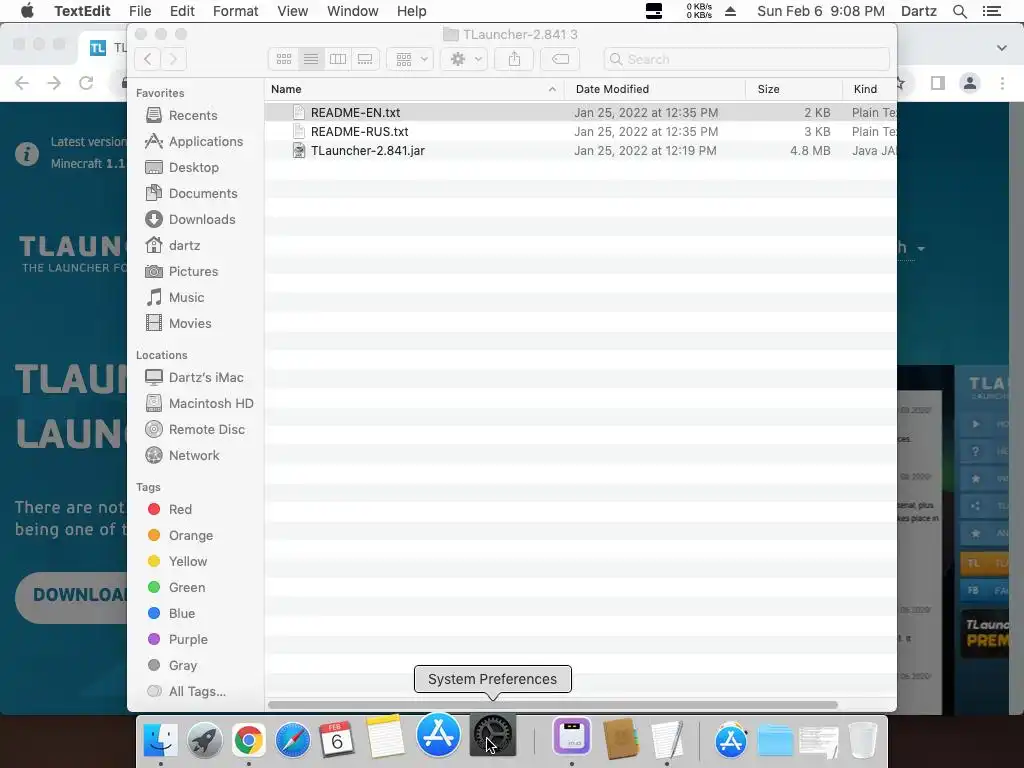1024x768 pixels.
Task: Sort files by Date Modified column
Action: 654,89
